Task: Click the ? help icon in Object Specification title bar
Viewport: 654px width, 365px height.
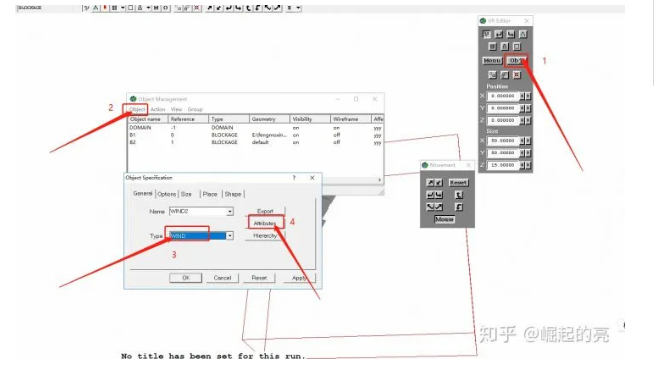Action: click(294, 178)
